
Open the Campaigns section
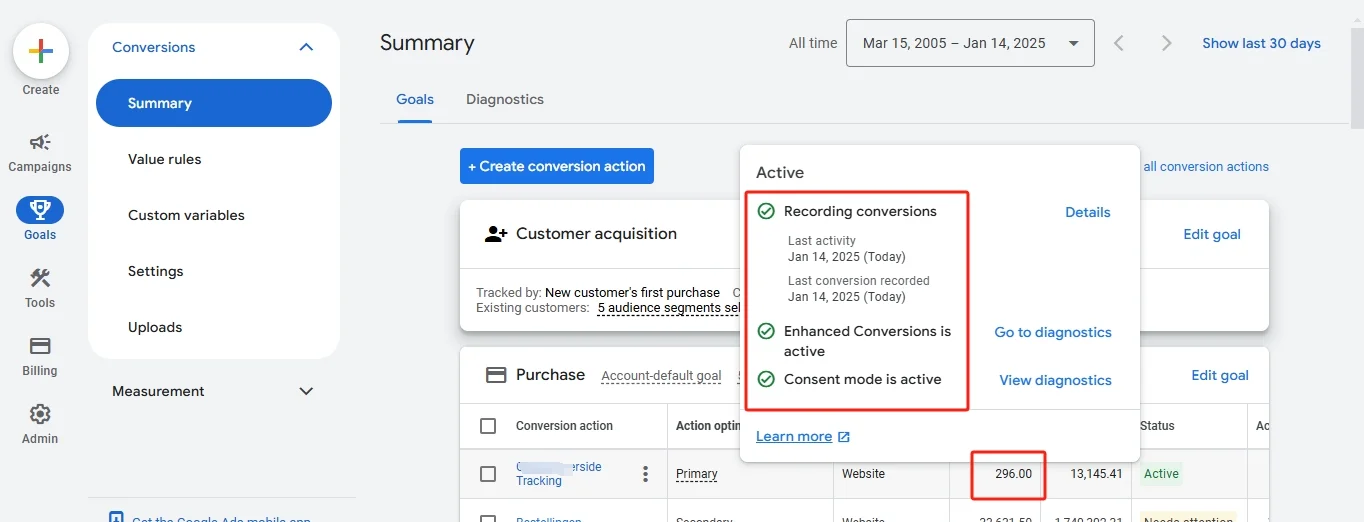(40, 153)
